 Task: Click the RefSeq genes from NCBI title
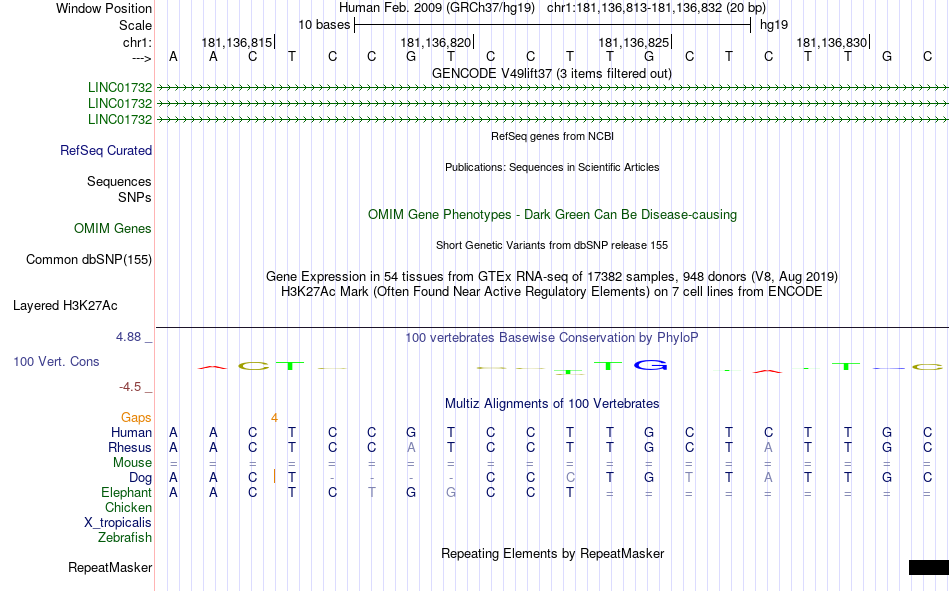tap(553, 136)
